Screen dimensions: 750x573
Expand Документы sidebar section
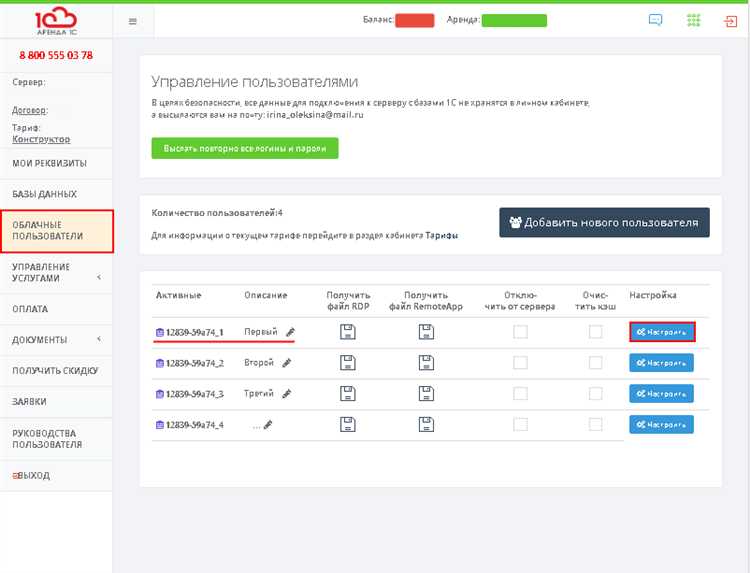56,340
